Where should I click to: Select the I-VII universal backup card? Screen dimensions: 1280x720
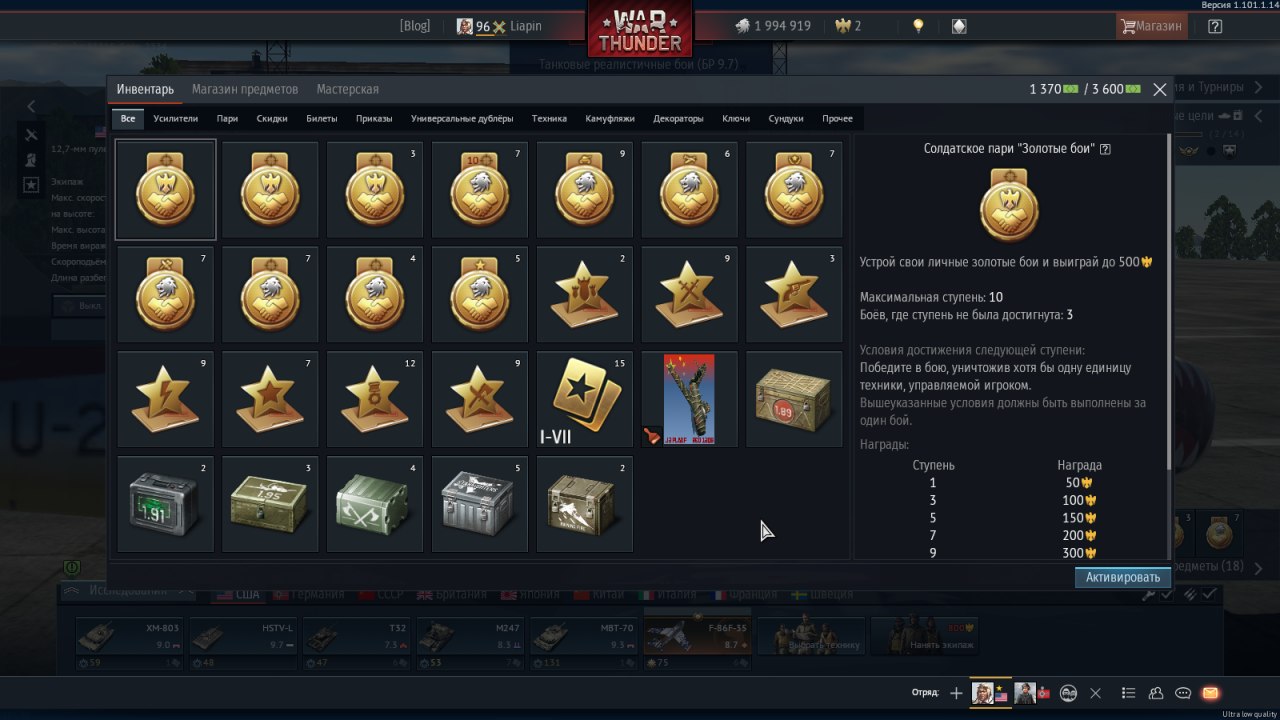[585, 399]
